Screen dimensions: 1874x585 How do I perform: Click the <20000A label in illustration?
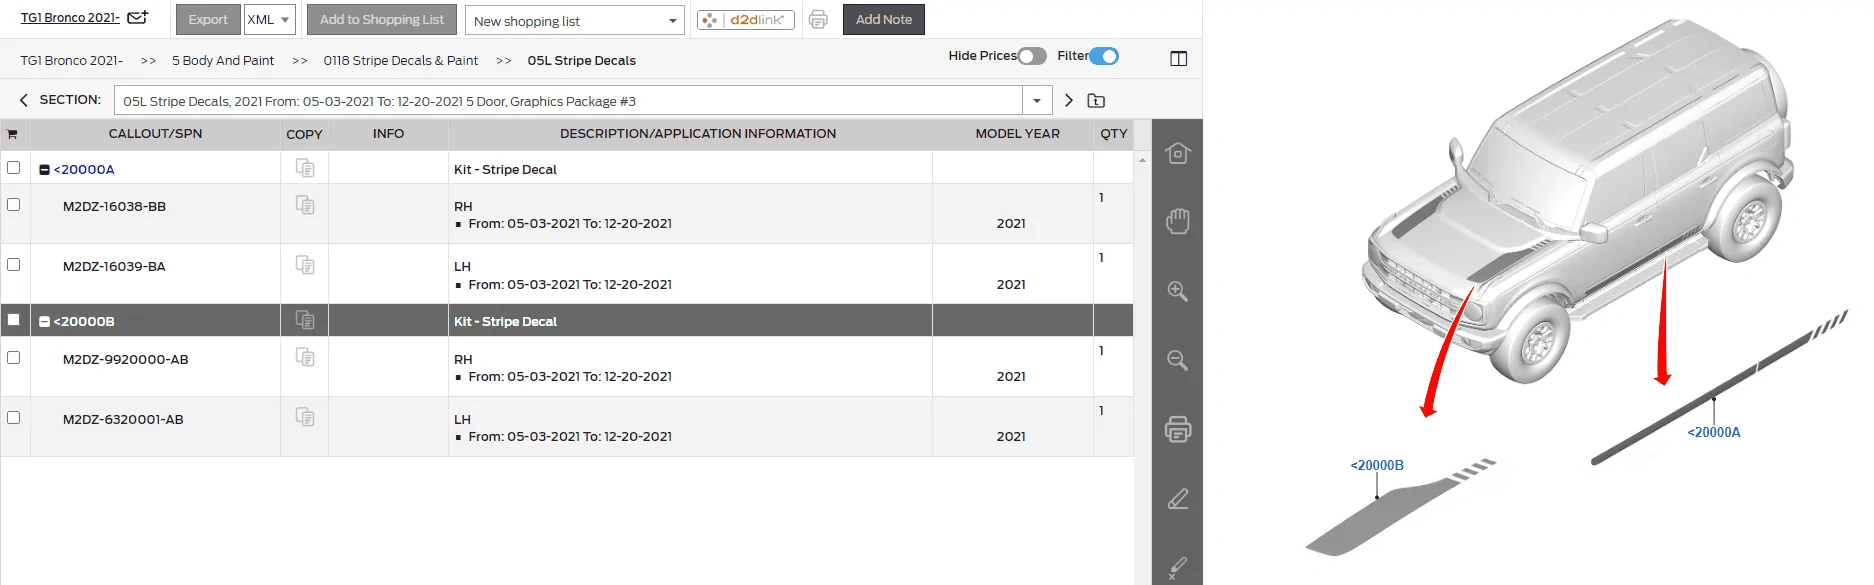(1714, 432)
